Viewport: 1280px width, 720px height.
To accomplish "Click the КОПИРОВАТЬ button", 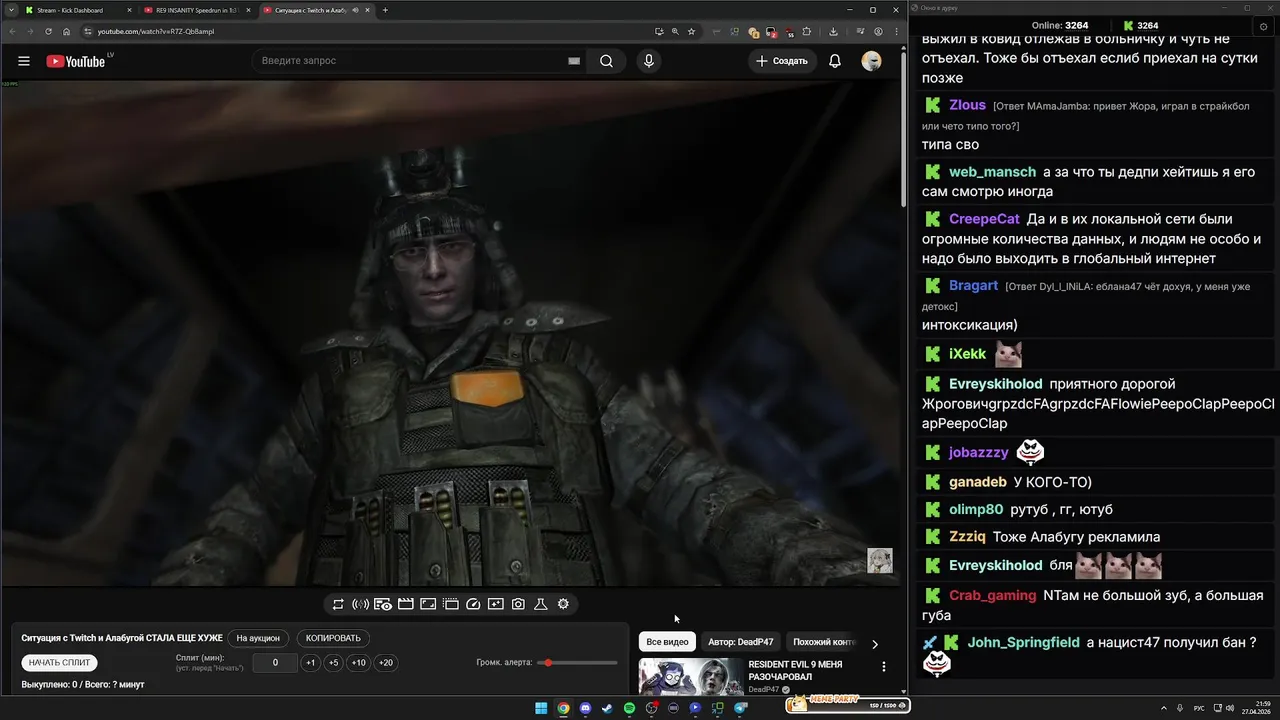I will click(333, 638).
